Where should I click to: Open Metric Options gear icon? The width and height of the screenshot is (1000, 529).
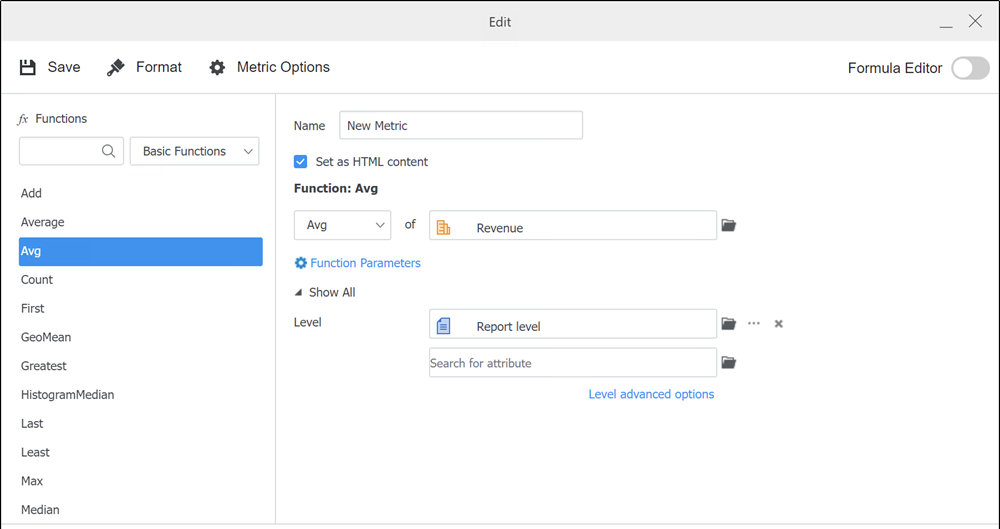click(x=217, y=67)
